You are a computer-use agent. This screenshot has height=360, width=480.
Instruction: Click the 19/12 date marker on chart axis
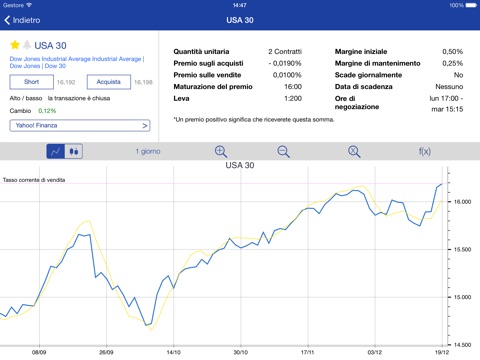442,352
